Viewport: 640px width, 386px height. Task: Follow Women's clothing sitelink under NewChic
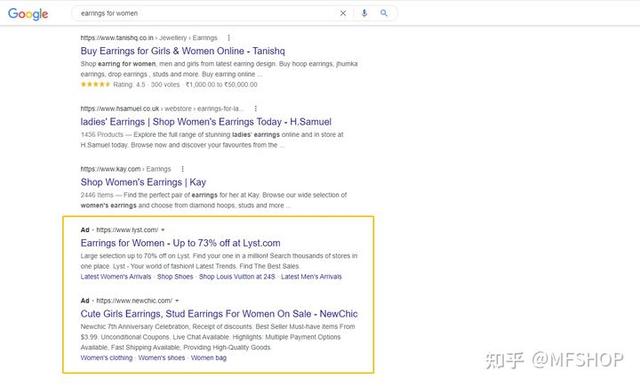pyautogui.click(x=107, y=358)
